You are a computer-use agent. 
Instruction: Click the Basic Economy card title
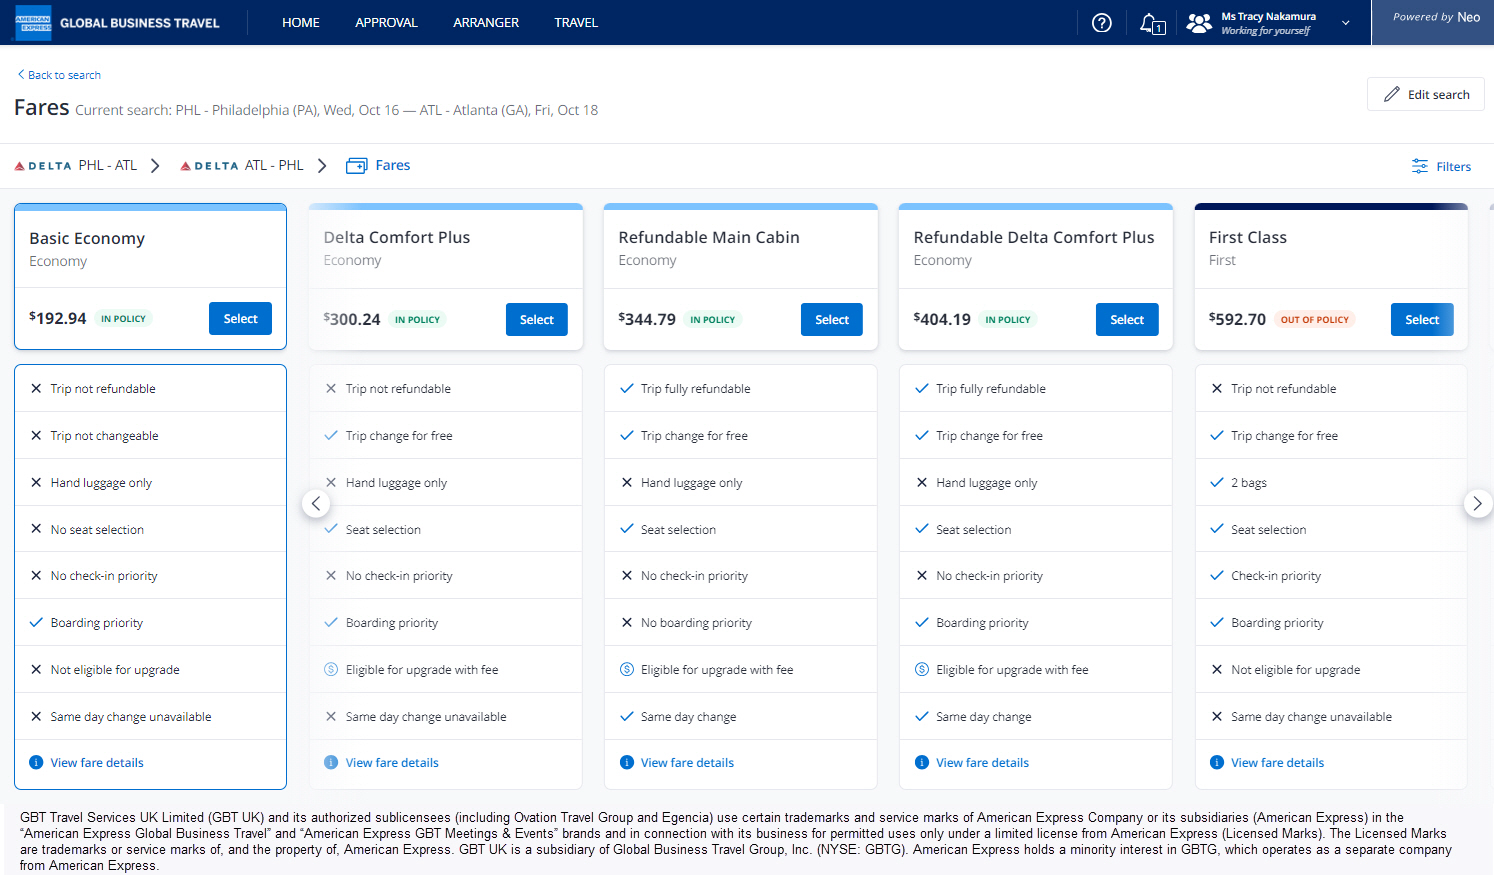pyautogui.click(x=87, y=238)
